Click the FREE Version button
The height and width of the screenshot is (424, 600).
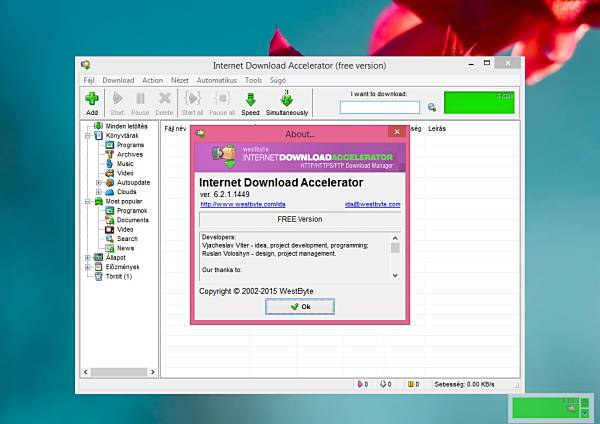(300, 219)
